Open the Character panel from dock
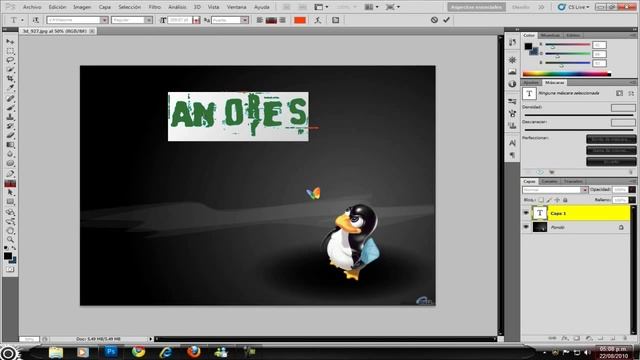Screen dimensions: 640x360 point(512,143)
